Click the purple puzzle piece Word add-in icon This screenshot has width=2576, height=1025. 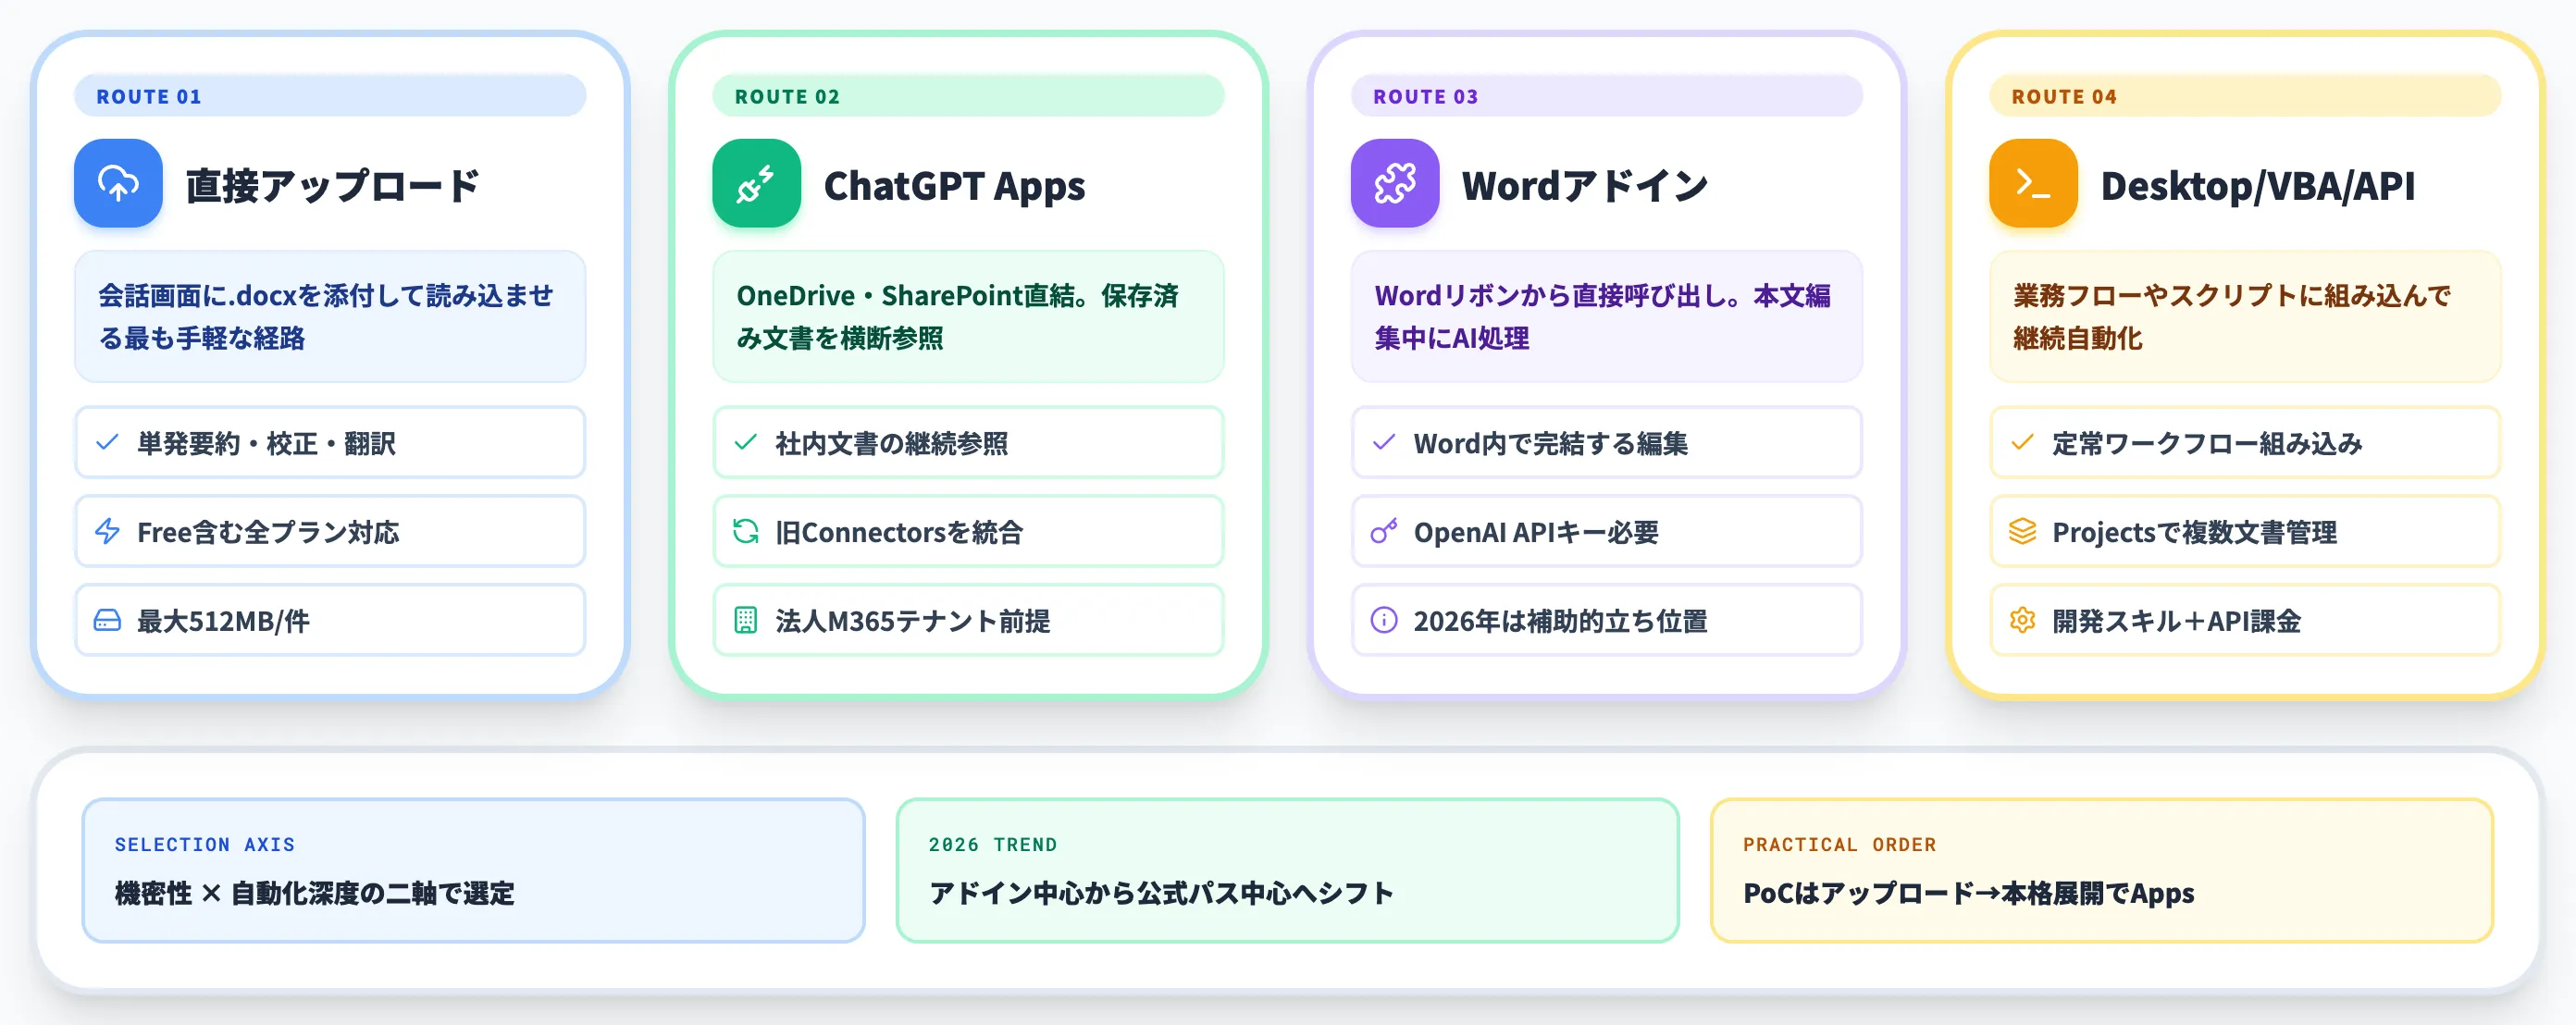1394,183
